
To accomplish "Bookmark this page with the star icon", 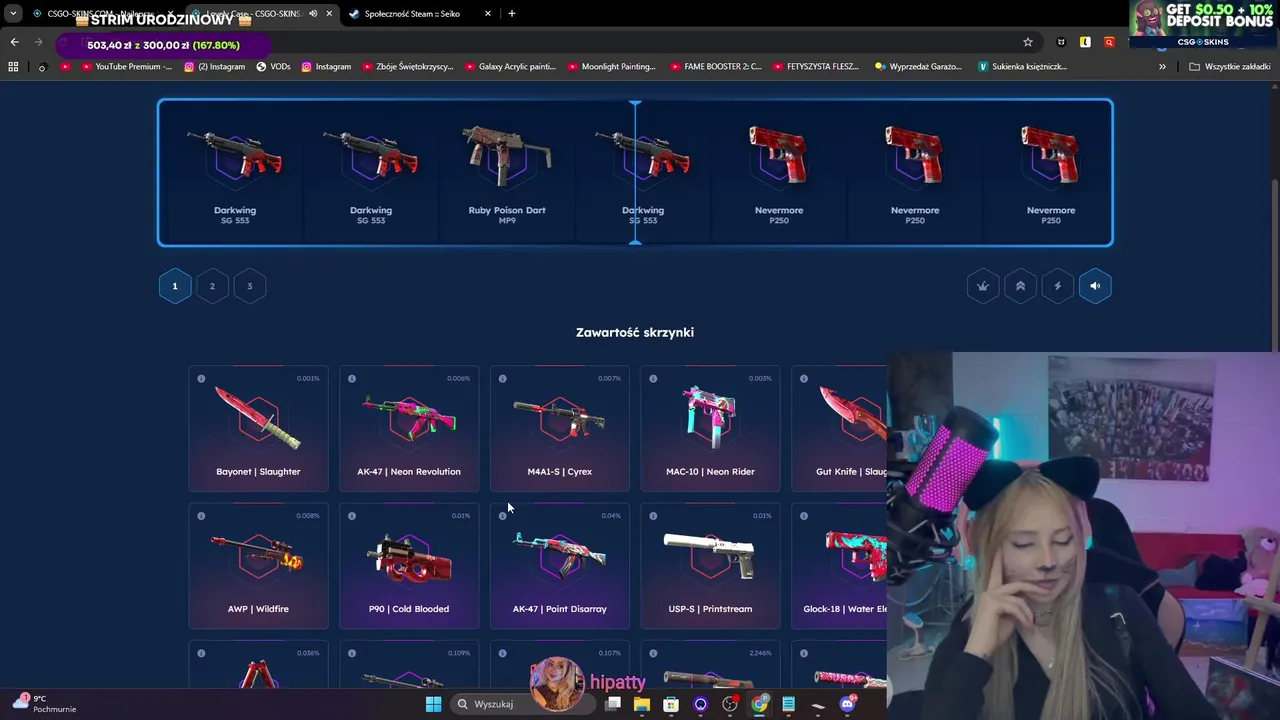I will click(x=1027, y=42).
